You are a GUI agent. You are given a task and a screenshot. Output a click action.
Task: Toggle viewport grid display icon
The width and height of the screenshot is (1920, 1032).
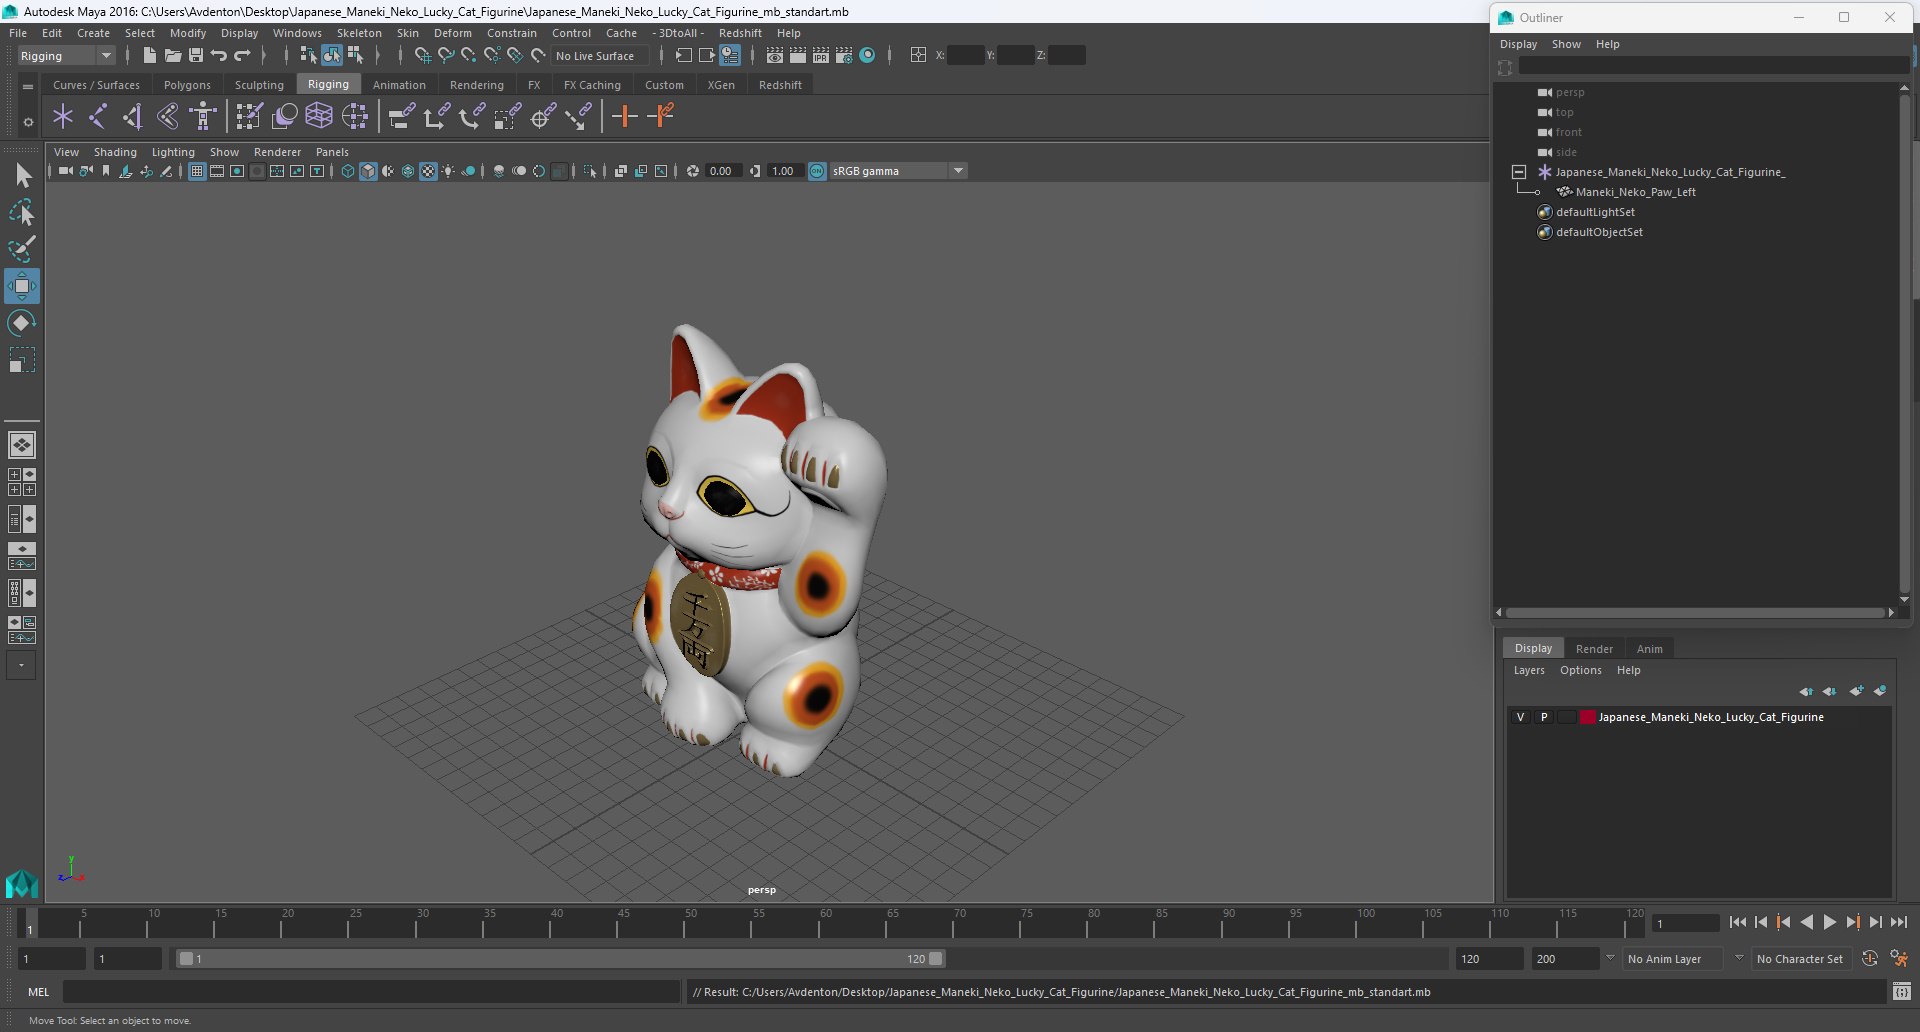(197, 171)
